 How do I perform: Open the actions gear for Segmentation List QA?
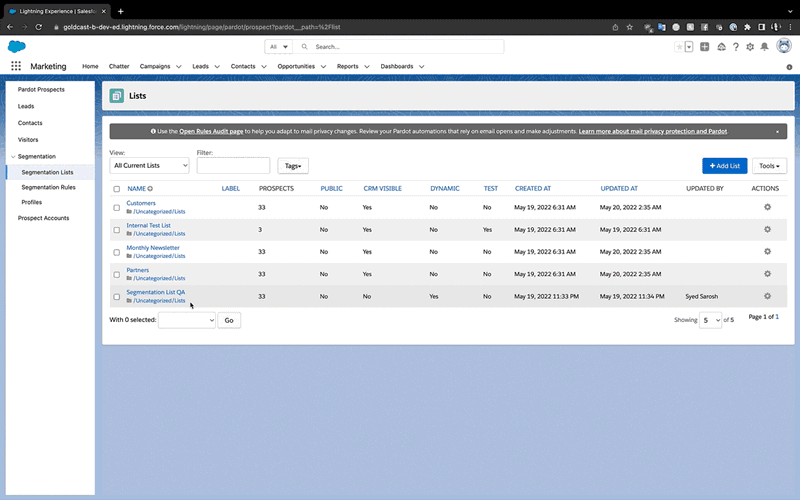[x=767, y=296]
